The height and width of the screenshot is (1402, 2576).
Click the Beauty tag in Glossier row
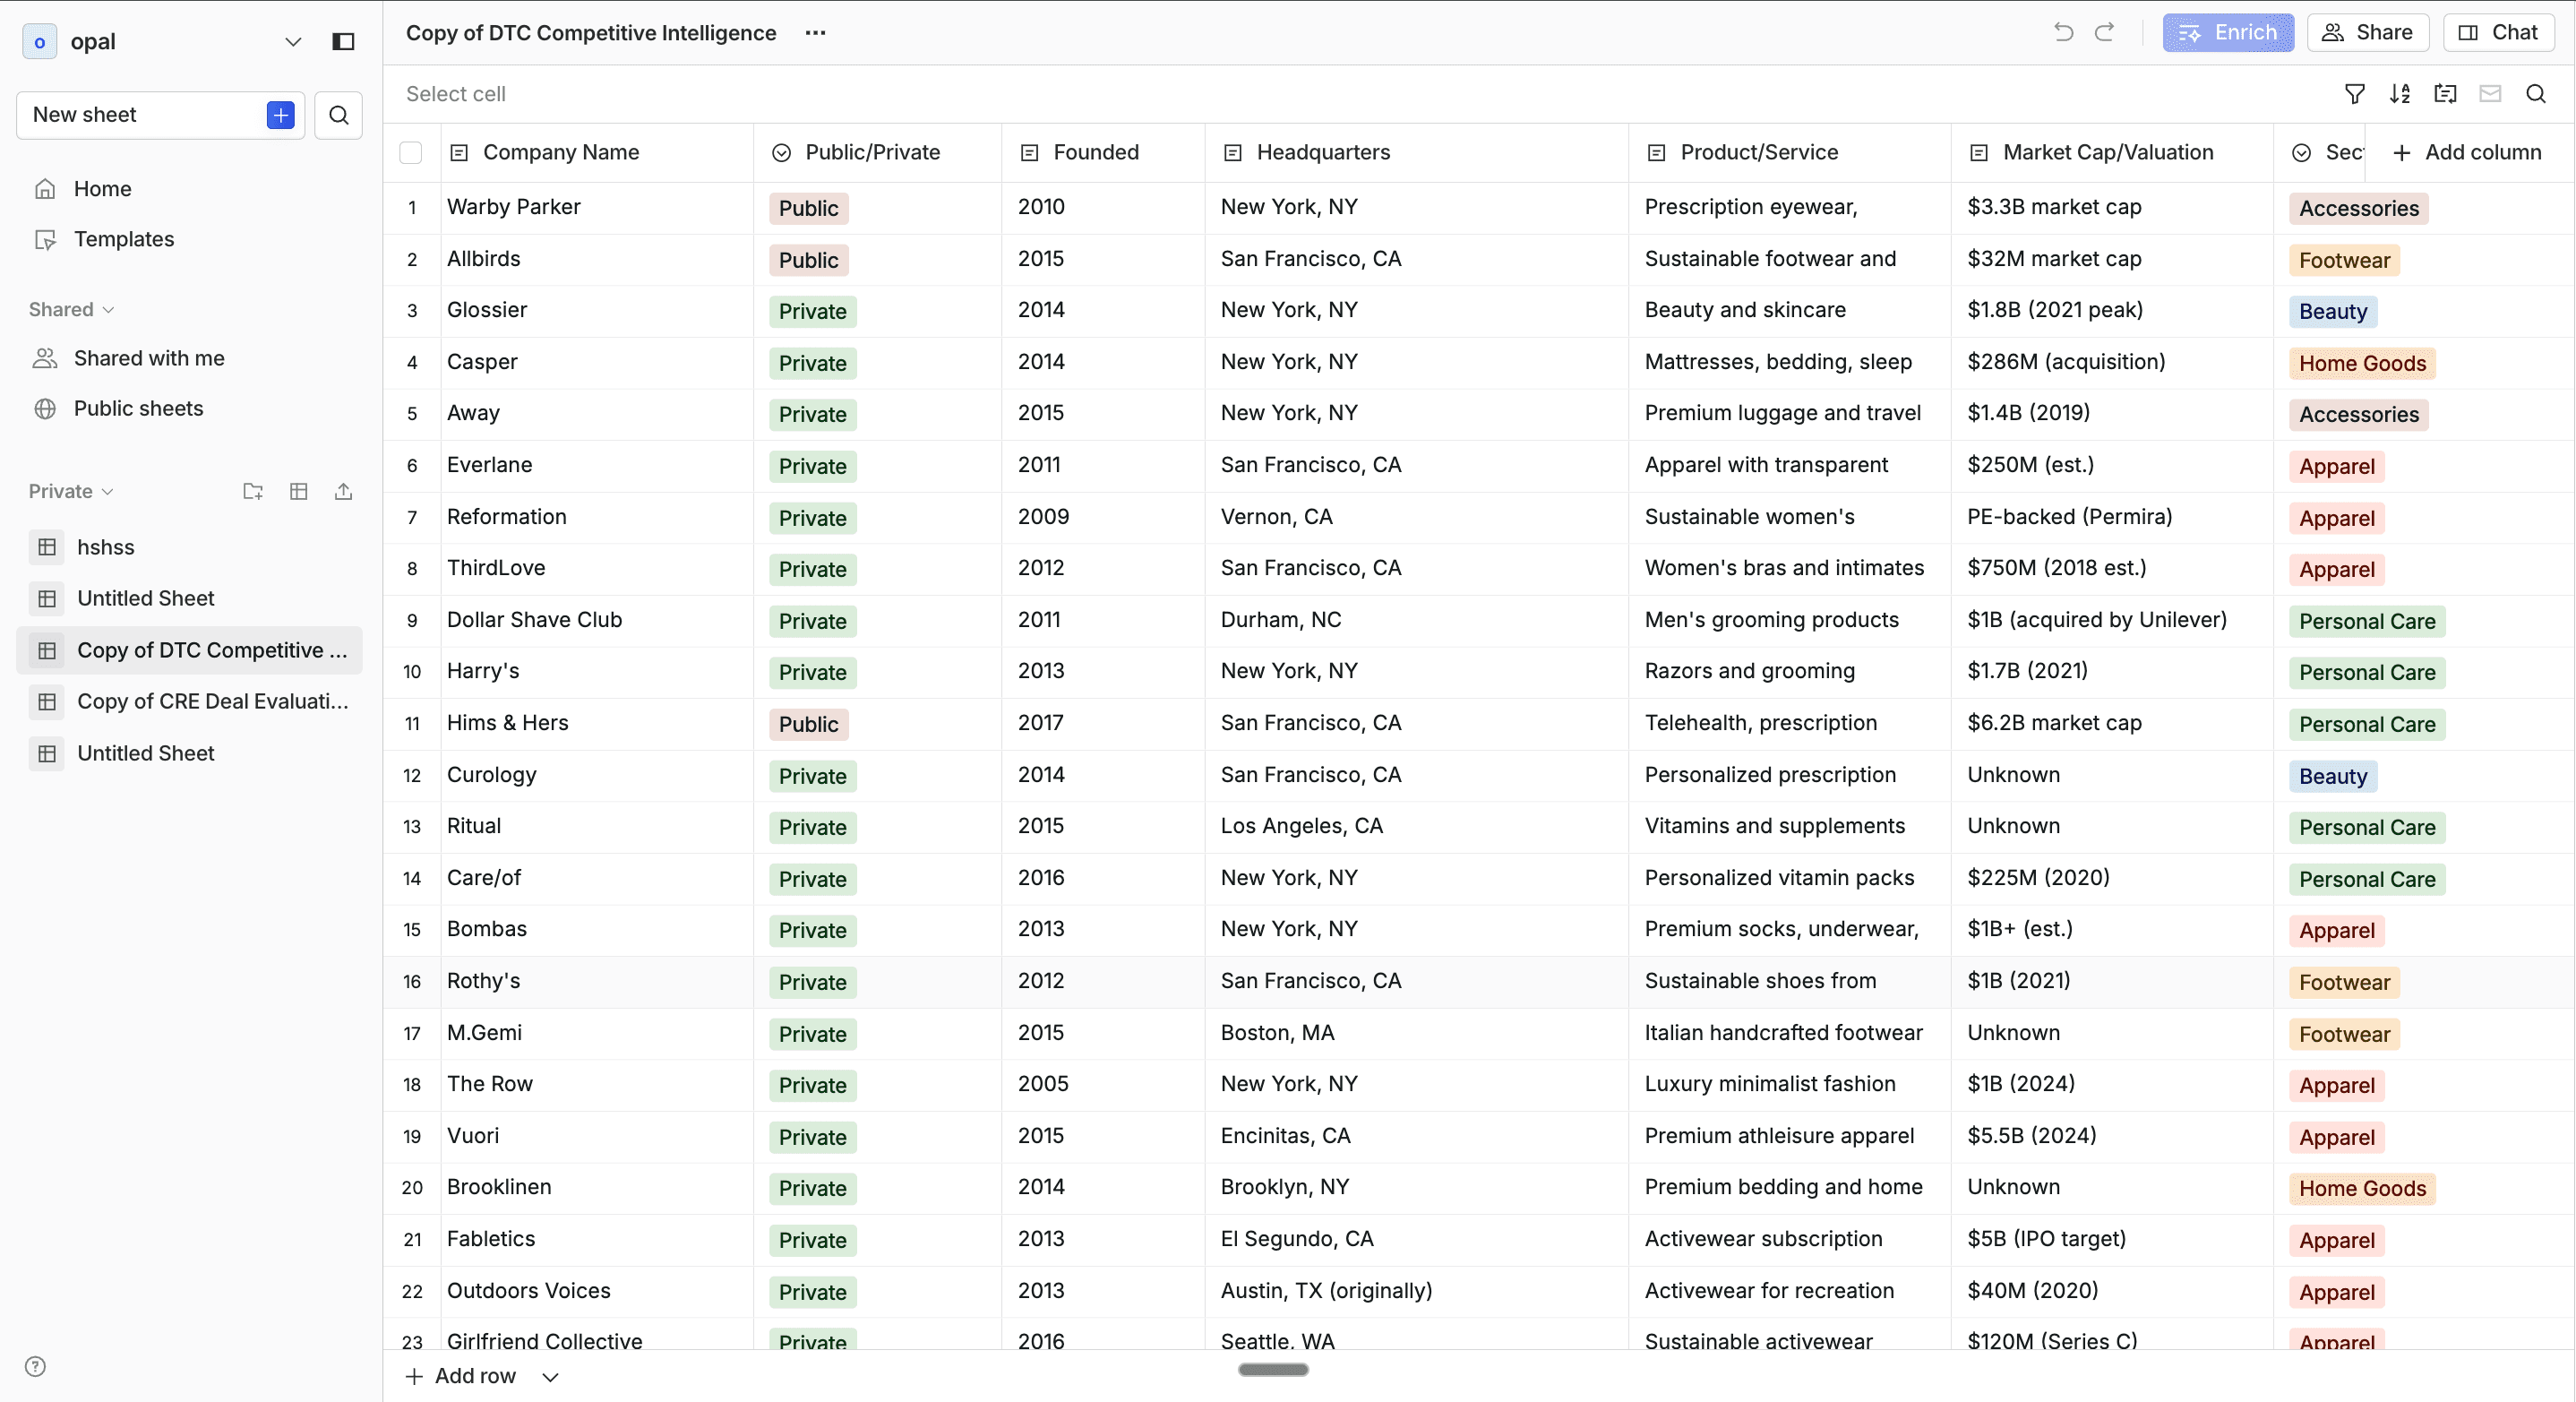(2332, 311)
